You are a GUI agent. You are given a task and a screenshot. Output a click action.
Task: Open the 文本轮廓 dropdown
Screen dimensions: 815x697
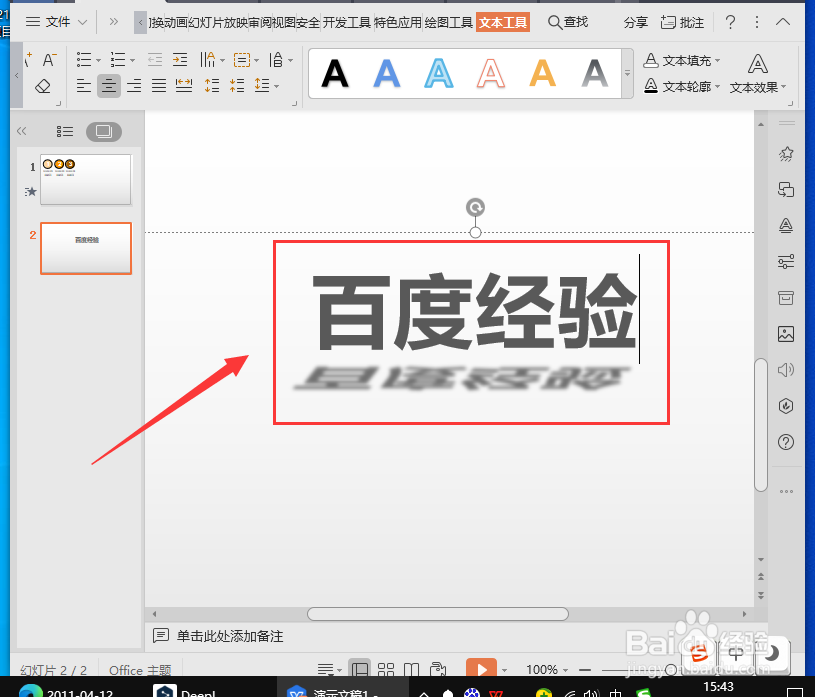(682, 86)
